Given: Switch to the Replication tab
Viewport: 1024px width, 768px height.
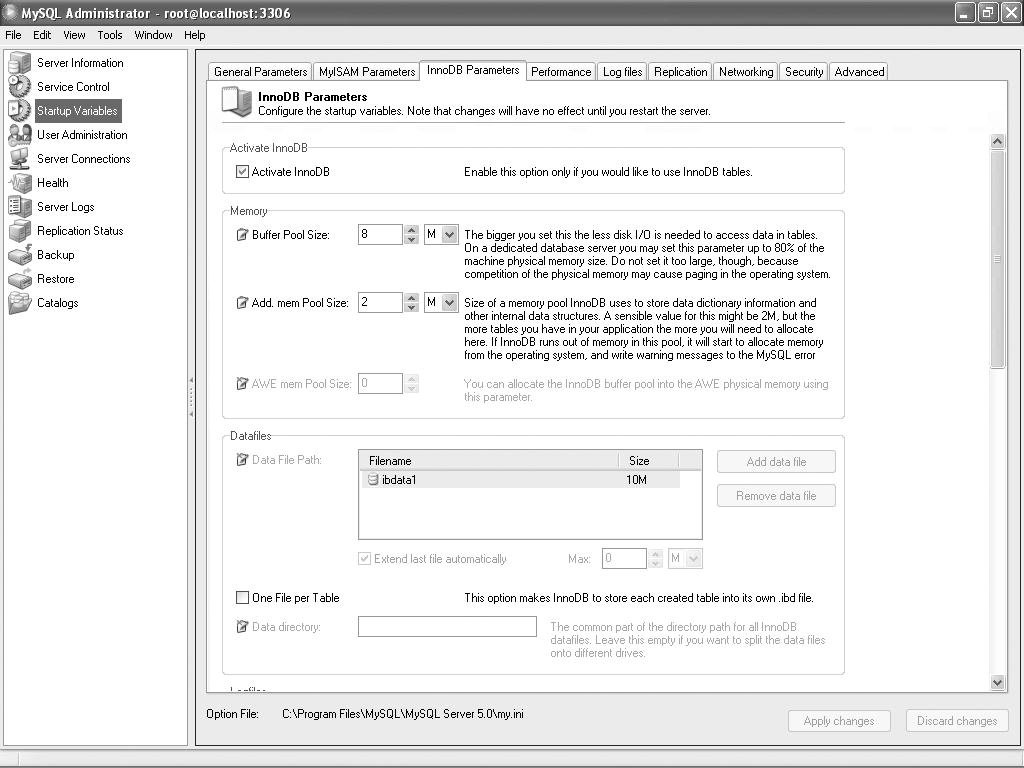Looking at the screenshot, I should pyautogui.click(x=680, y=72).
